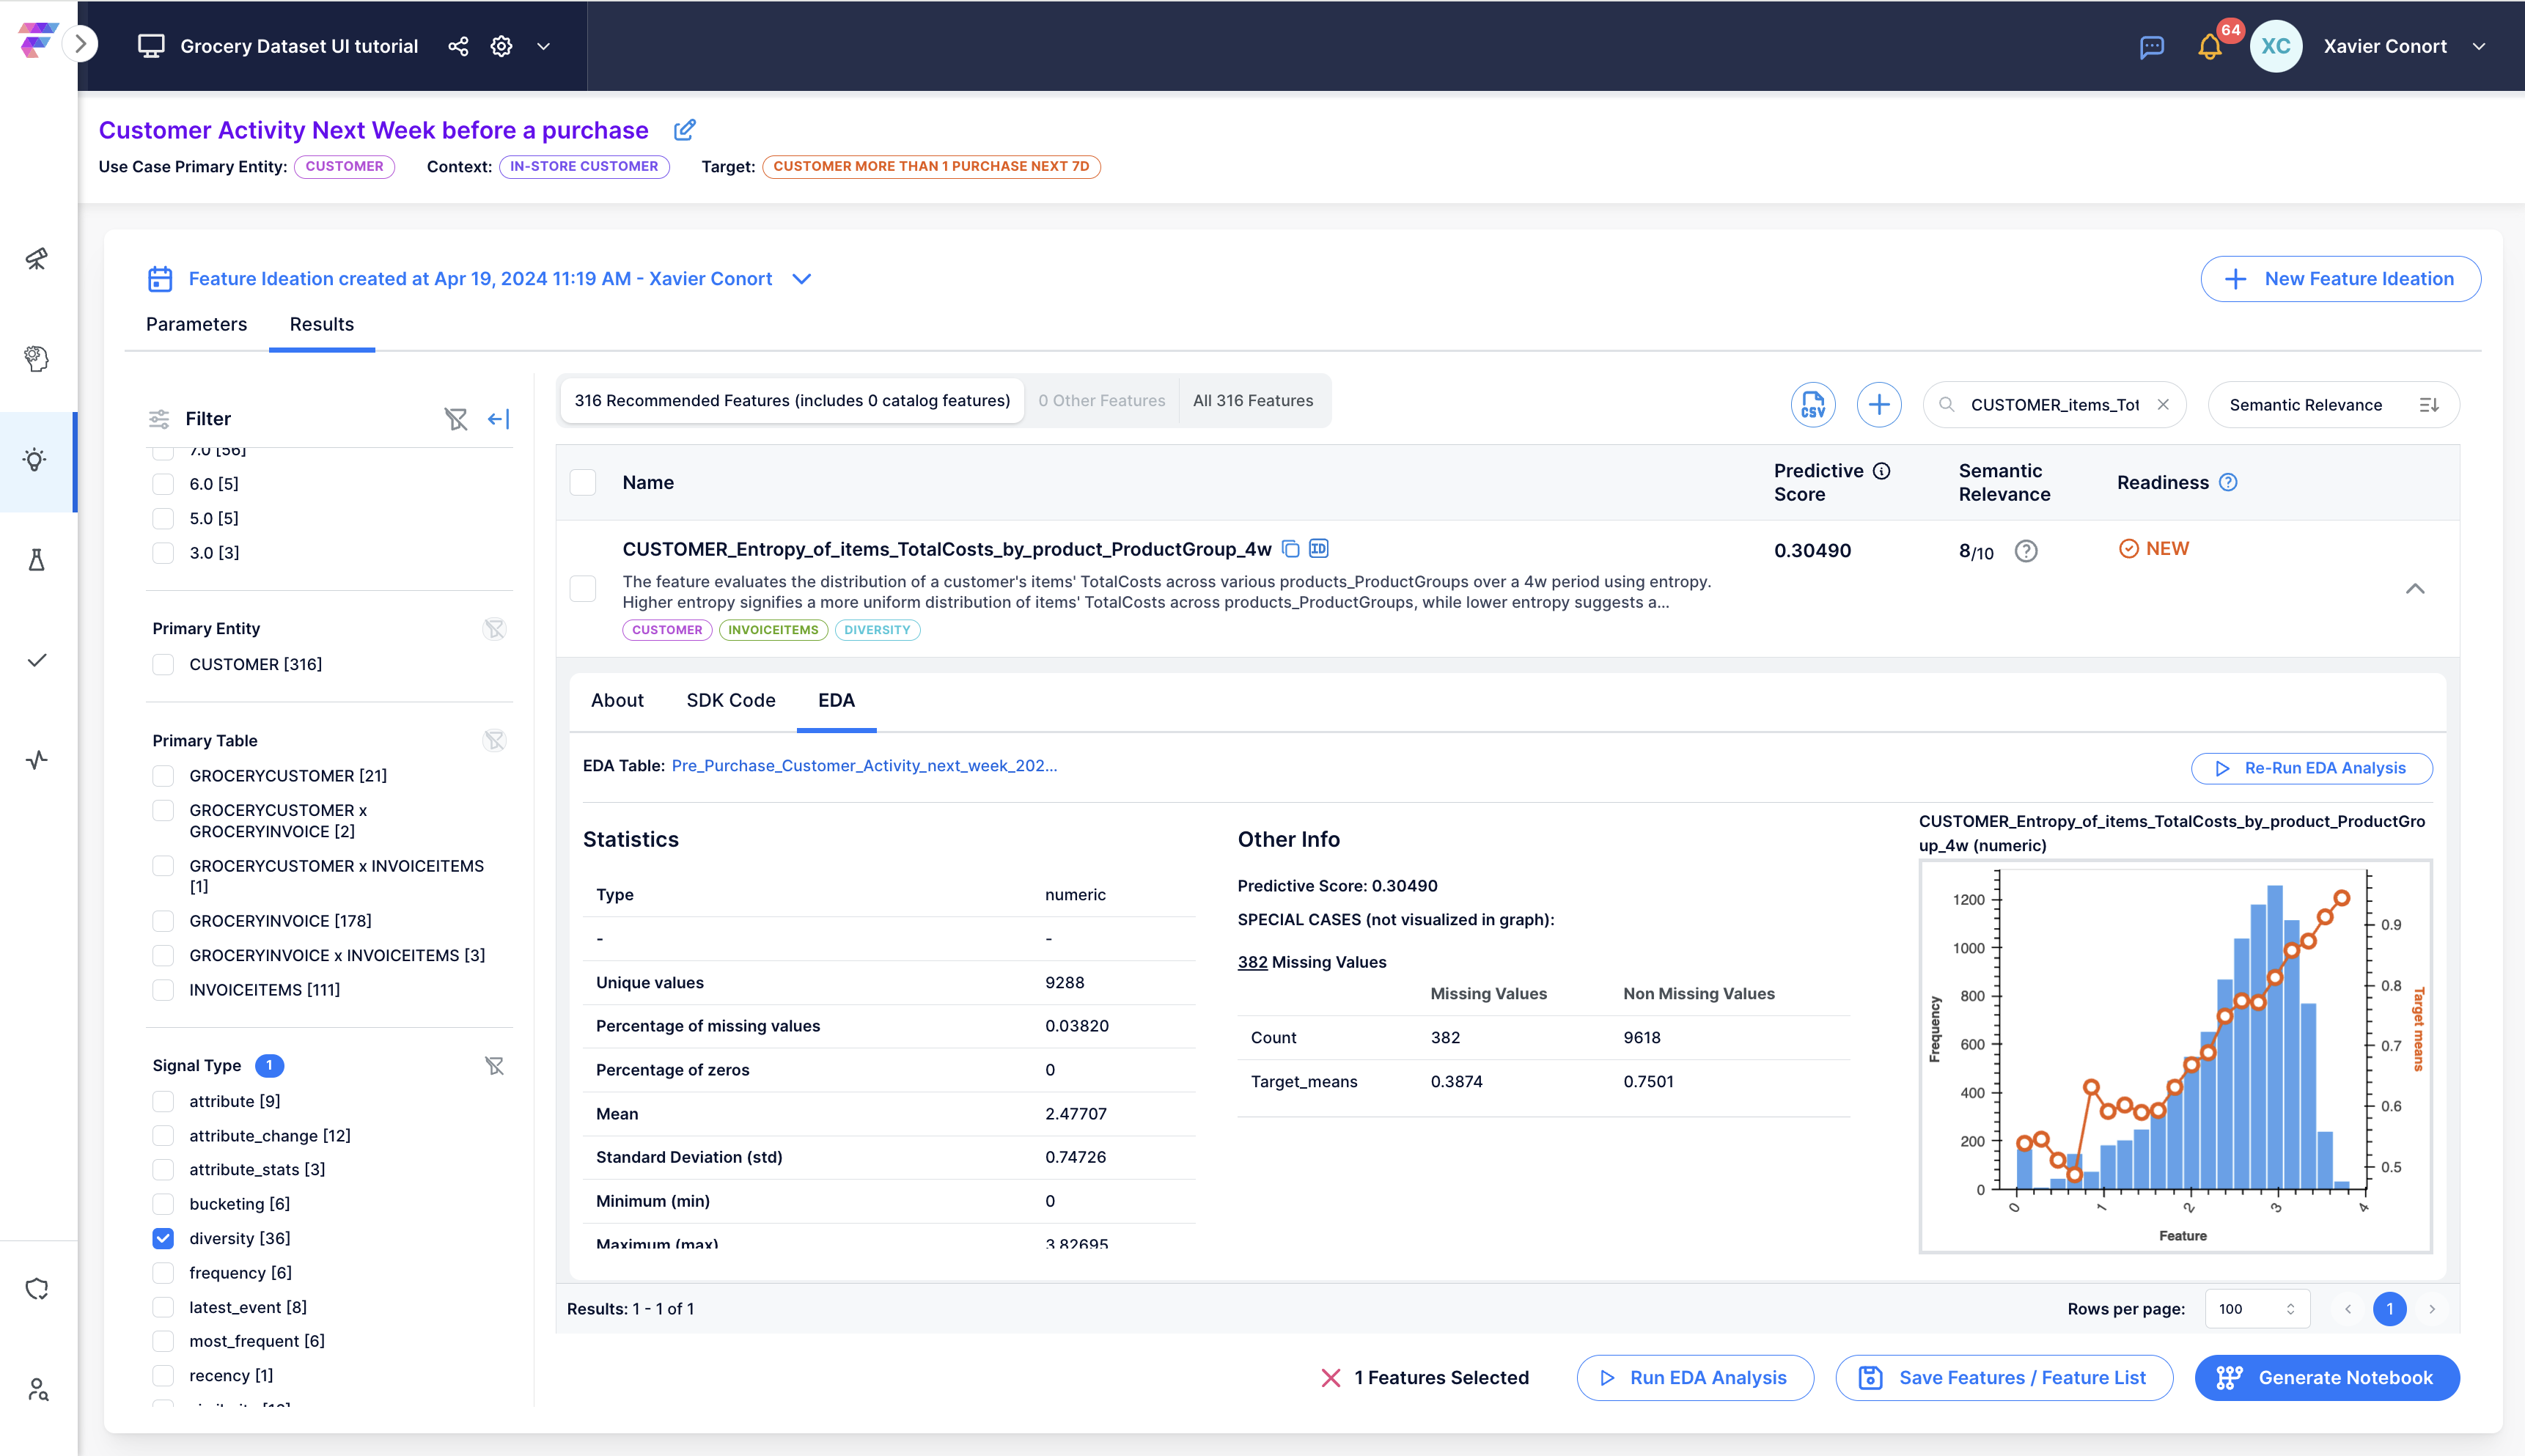Open catalog dropdown chevron in top bar

click(544, 46)
